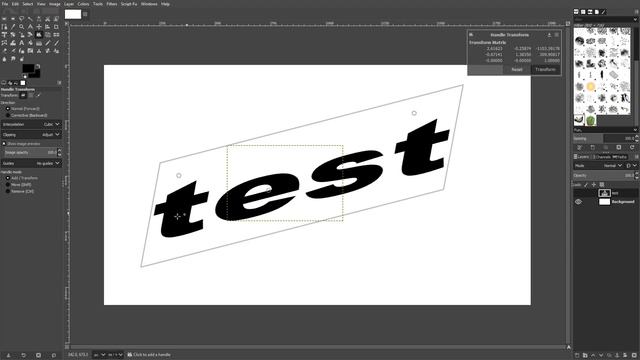Select the Rectangle Select tool

[x=4, y=18]
